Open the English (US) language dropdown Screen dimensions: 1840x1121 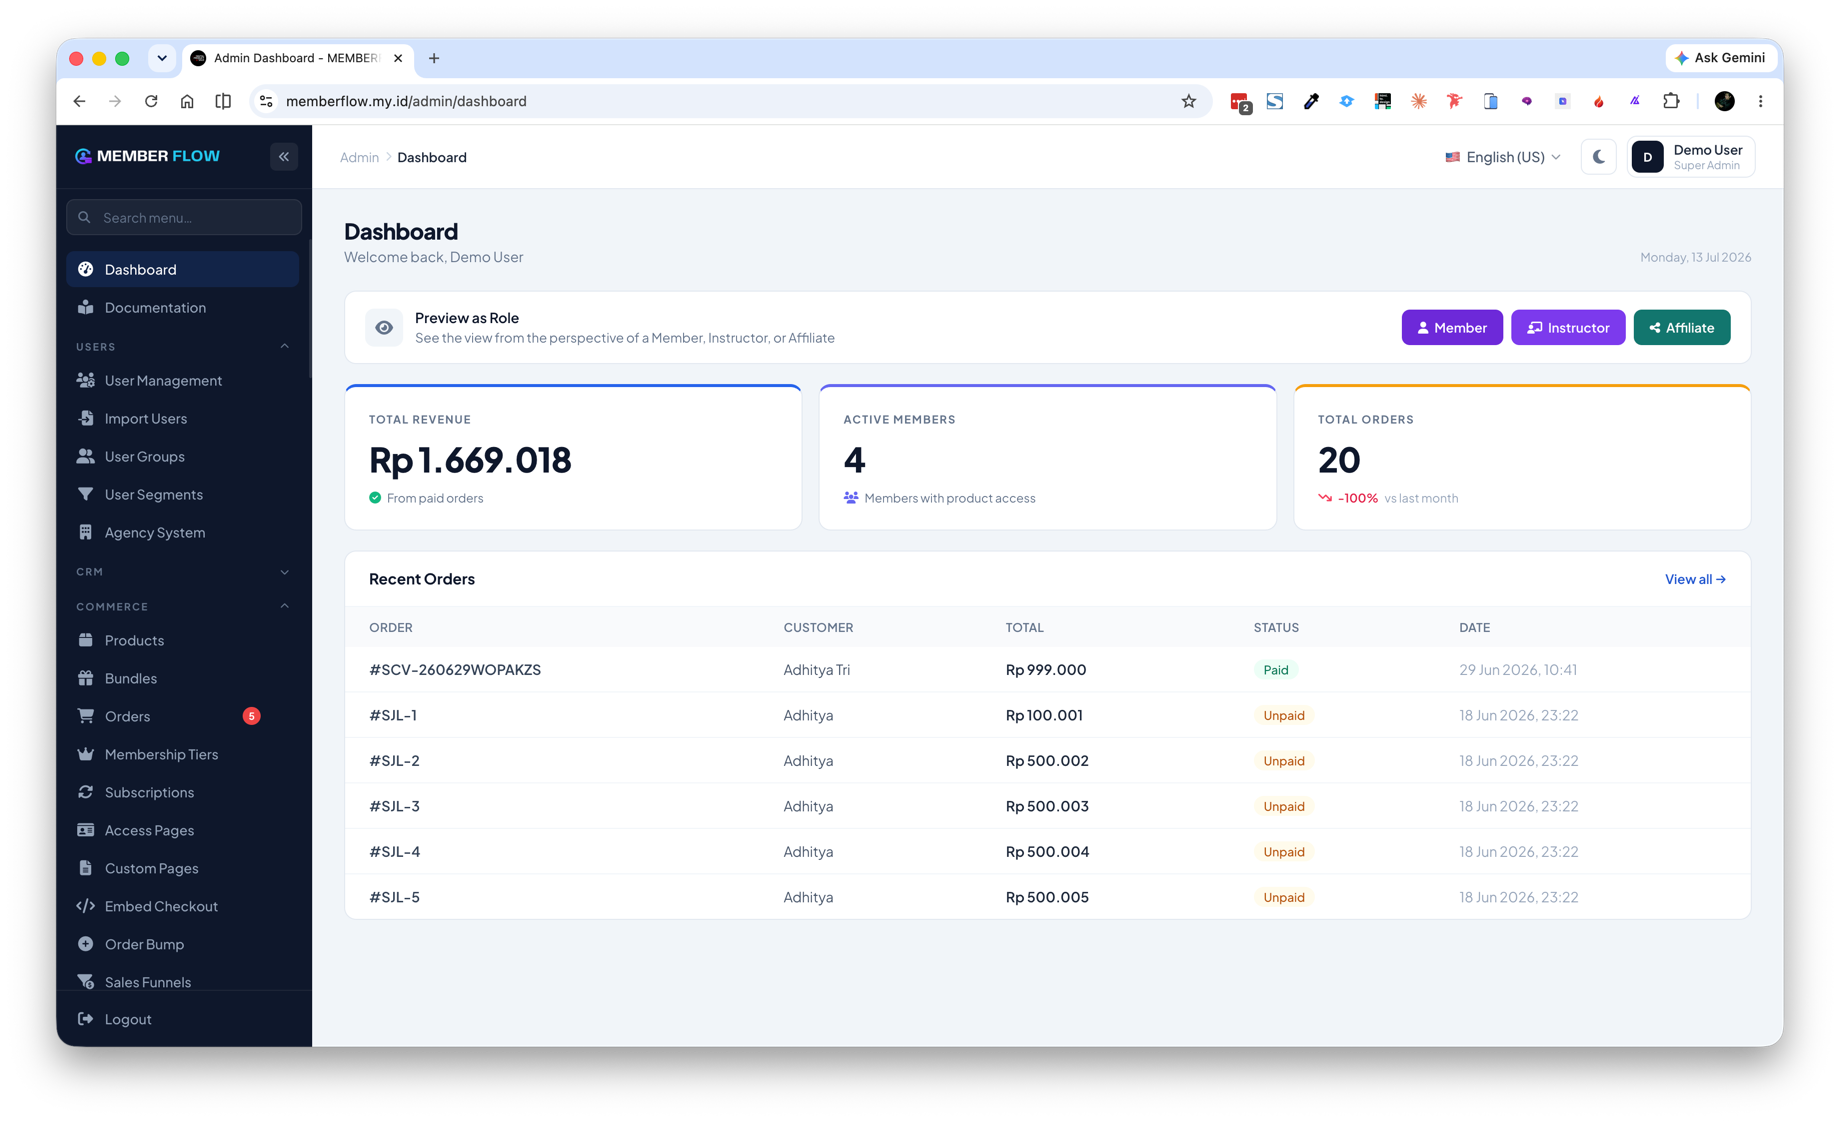tap(1502, 157)
